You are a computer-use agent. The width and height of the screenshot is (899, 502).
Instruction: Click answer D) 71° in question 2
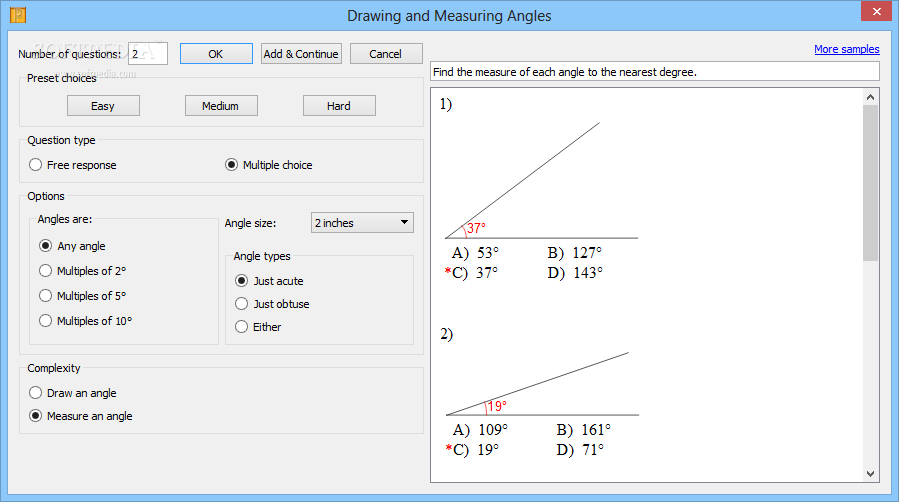coord(580,450)
